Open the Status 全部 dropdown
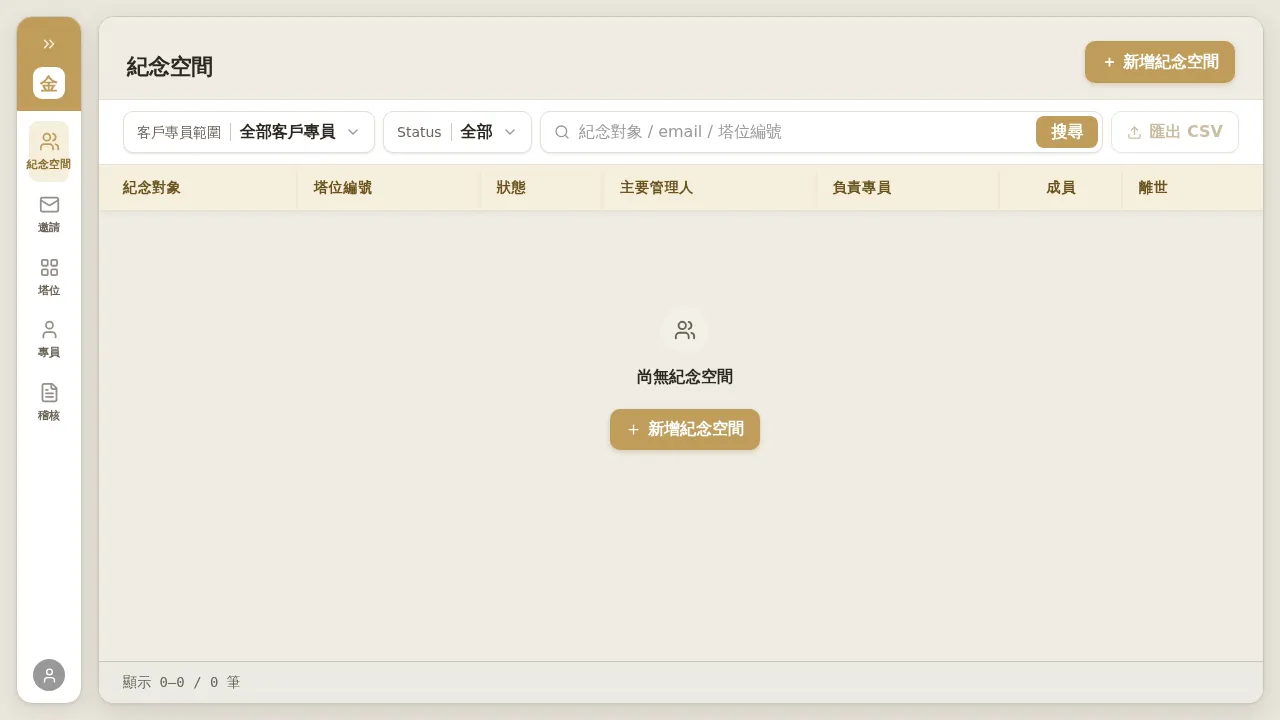Image resolution: width=1280 pixels, height=720 pixels. coord(457,132)
